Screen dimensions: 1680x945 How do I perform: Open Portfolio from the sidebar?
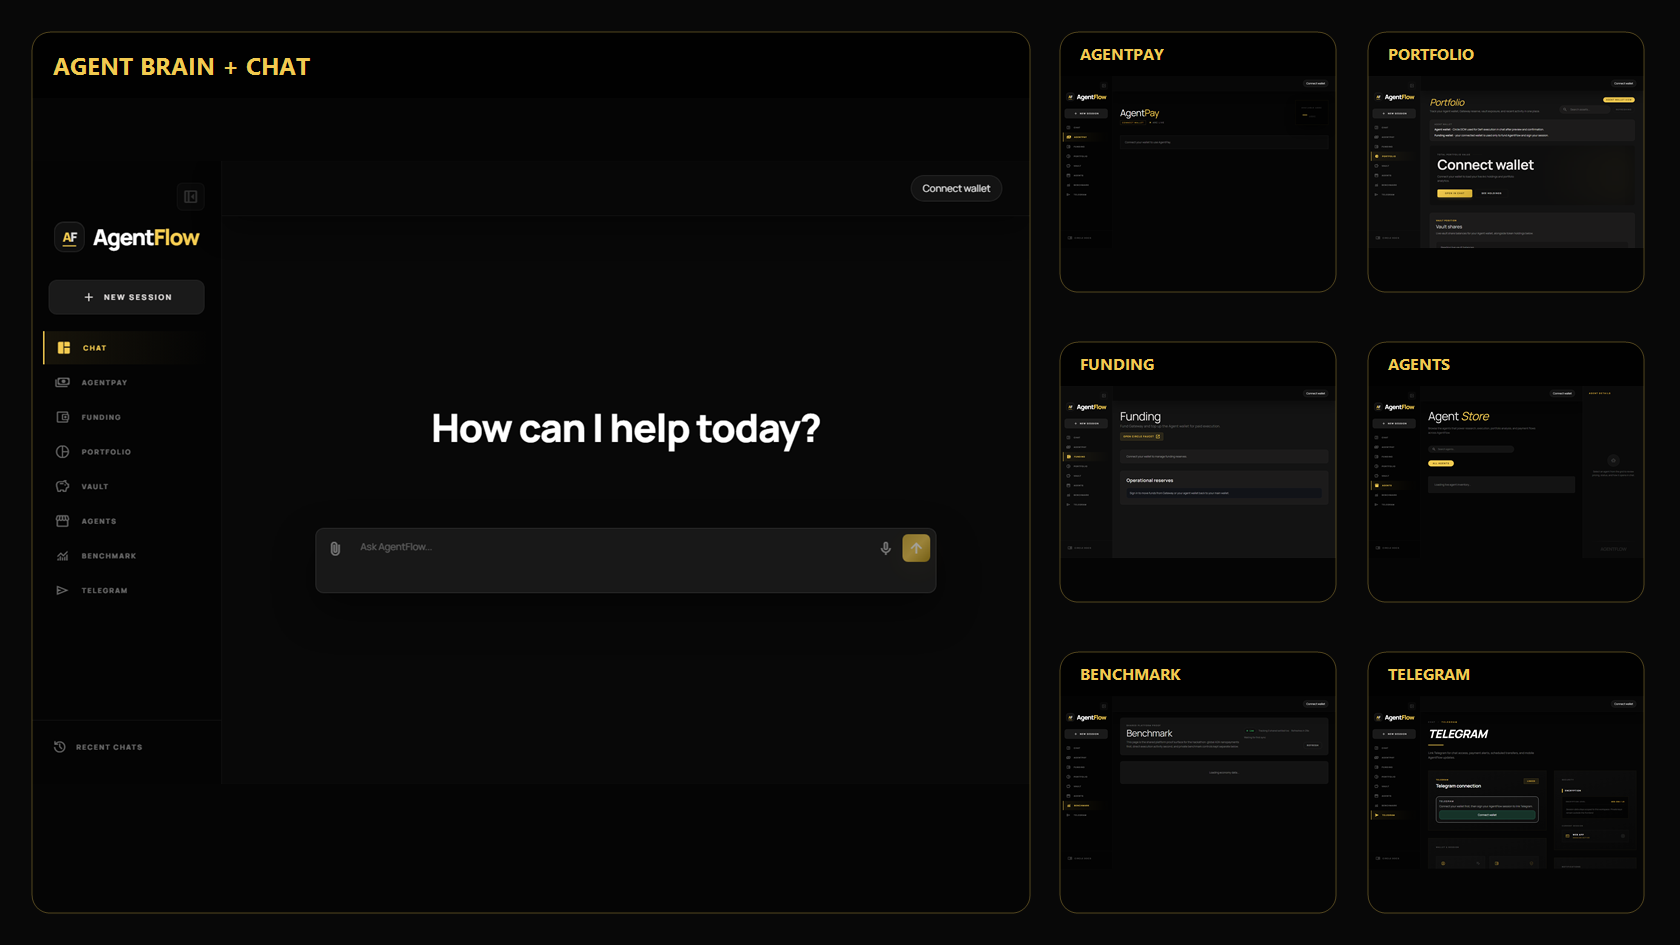click(x=106, y=452)
